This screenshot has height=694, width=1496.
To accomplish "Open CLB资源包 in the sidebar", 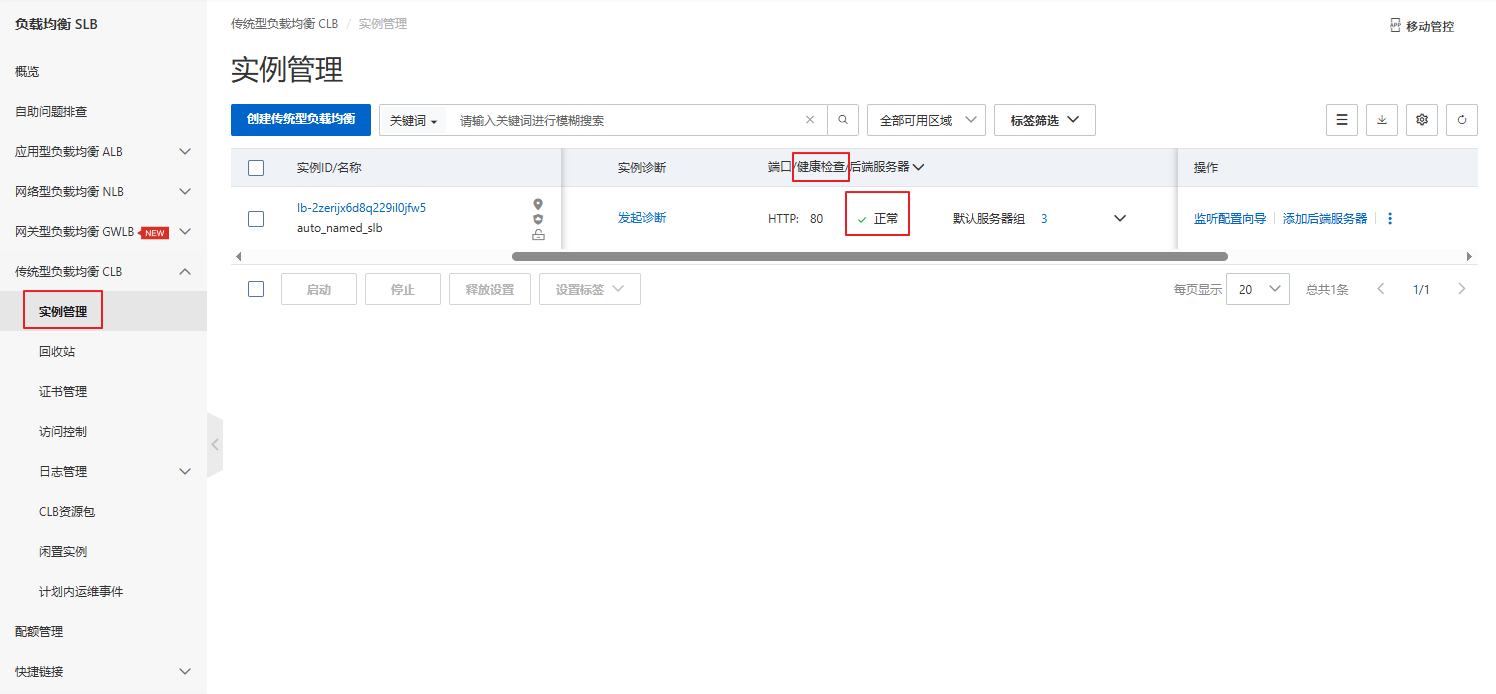I will point(67,512).
